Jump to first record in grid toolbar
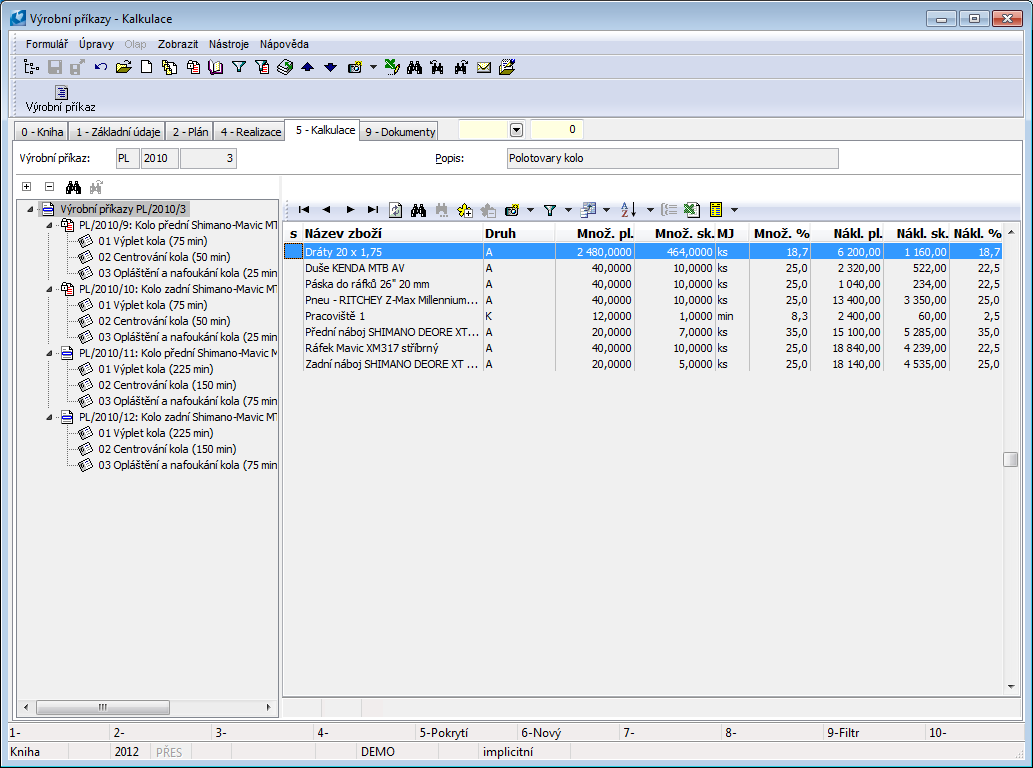This screenshot has height=768, width=1033. click(303, 210)
